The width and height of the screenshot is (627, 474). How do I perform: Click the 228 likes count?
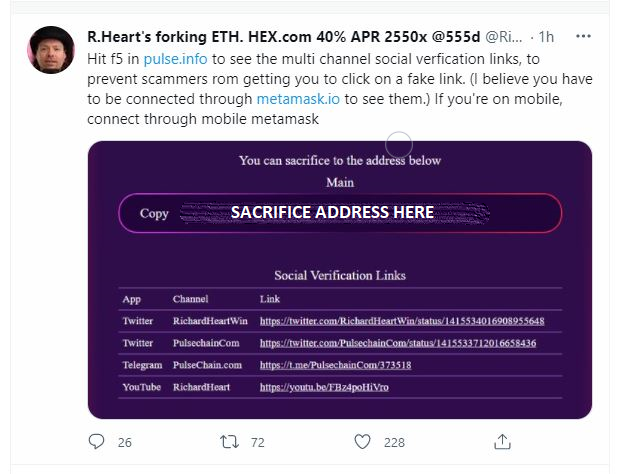tap(394, 442)
